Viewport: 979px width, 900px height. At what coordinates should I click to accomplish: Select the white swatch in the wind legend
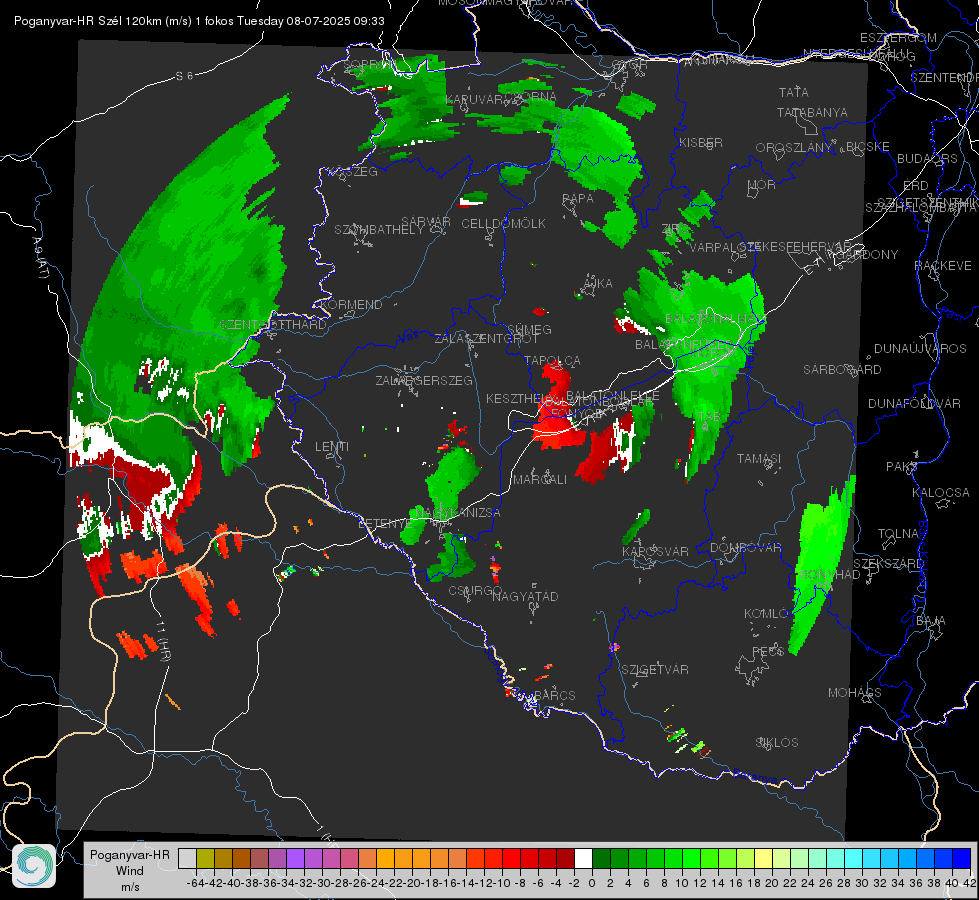point(583,858)
